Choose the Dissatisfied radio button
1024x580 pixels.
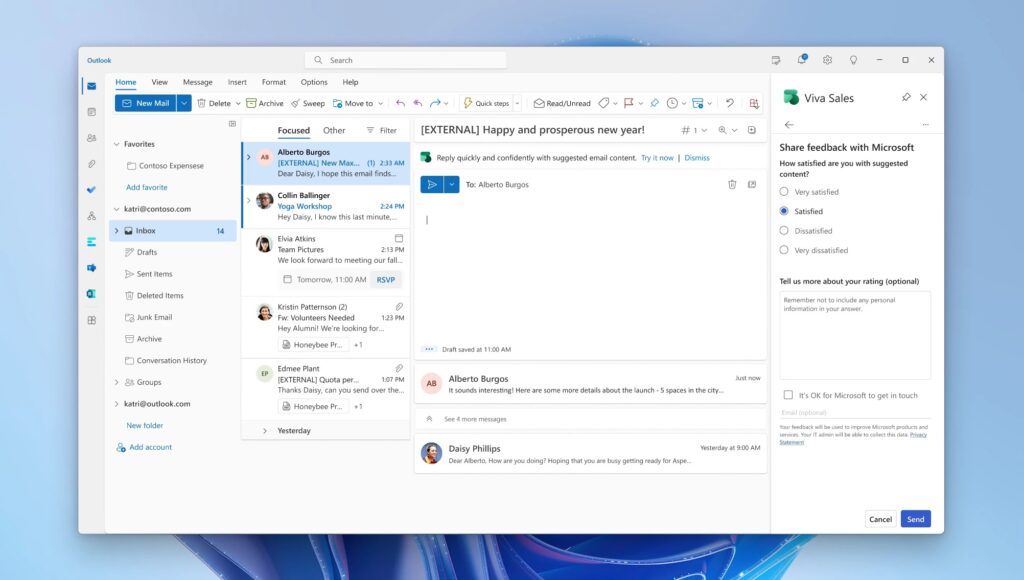pos(784,231)
